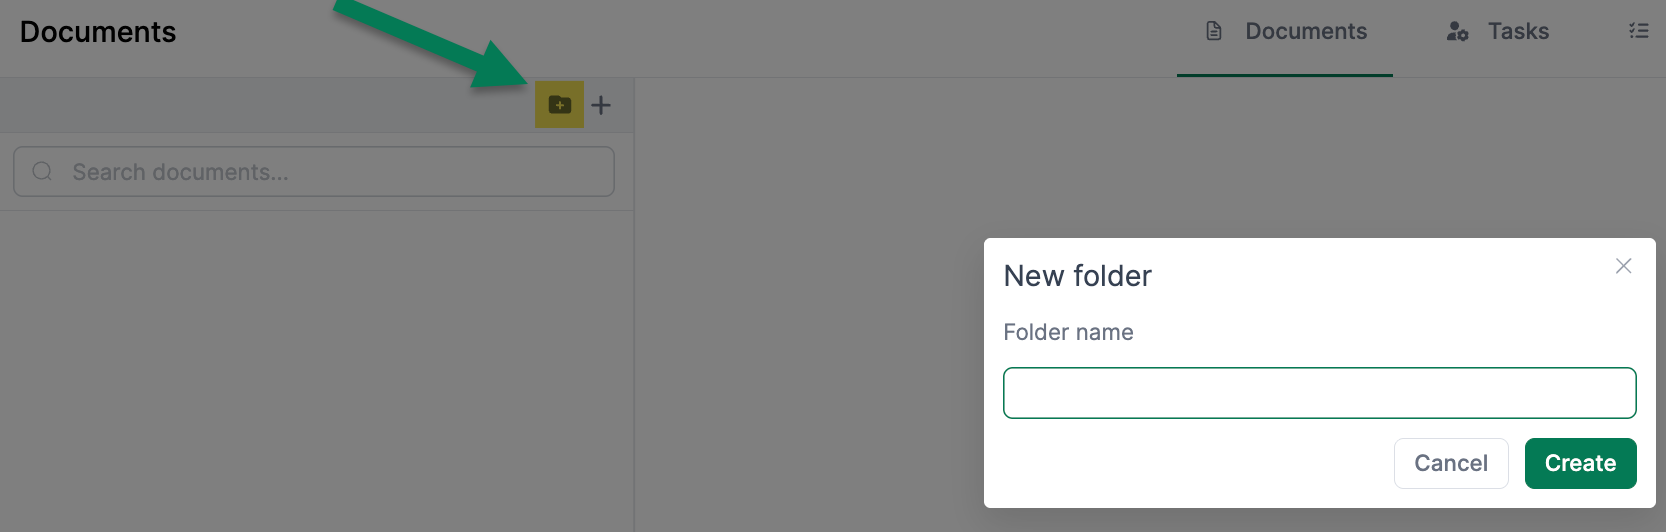Click the "New folder" dialog heading
The height and width of the screenshot is (532, 1666).
[1077, 276]
